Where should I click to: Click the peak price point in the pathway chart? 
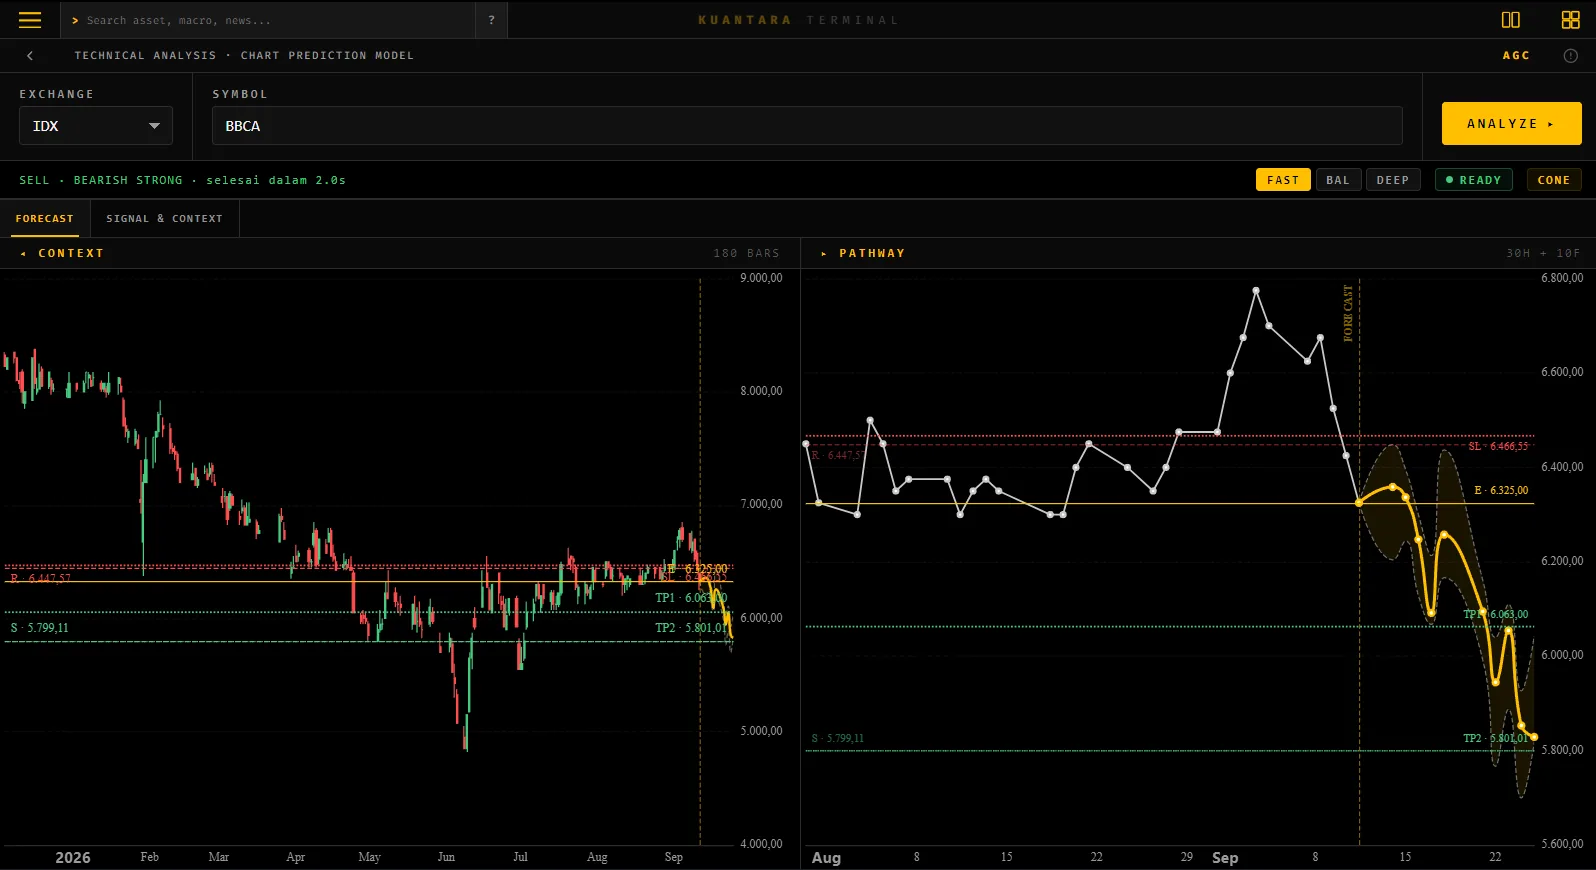coord(1256,291)
